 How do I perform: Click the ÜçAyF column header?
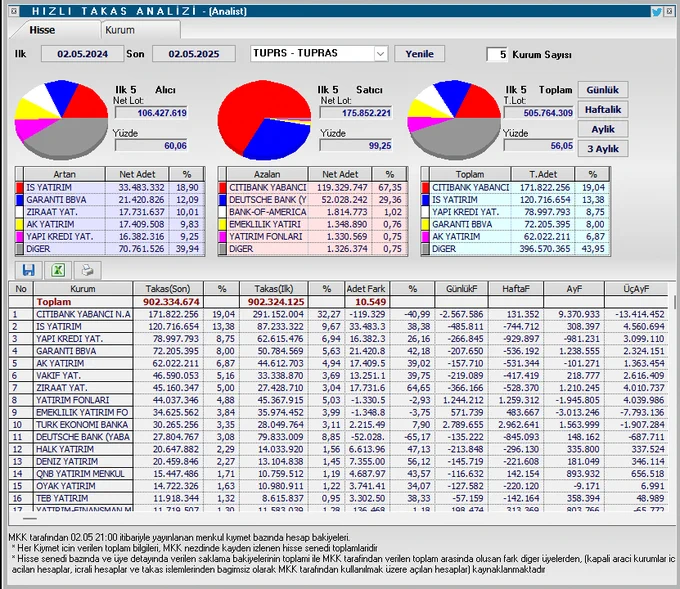pyautogui.click(x=636, y=288)
